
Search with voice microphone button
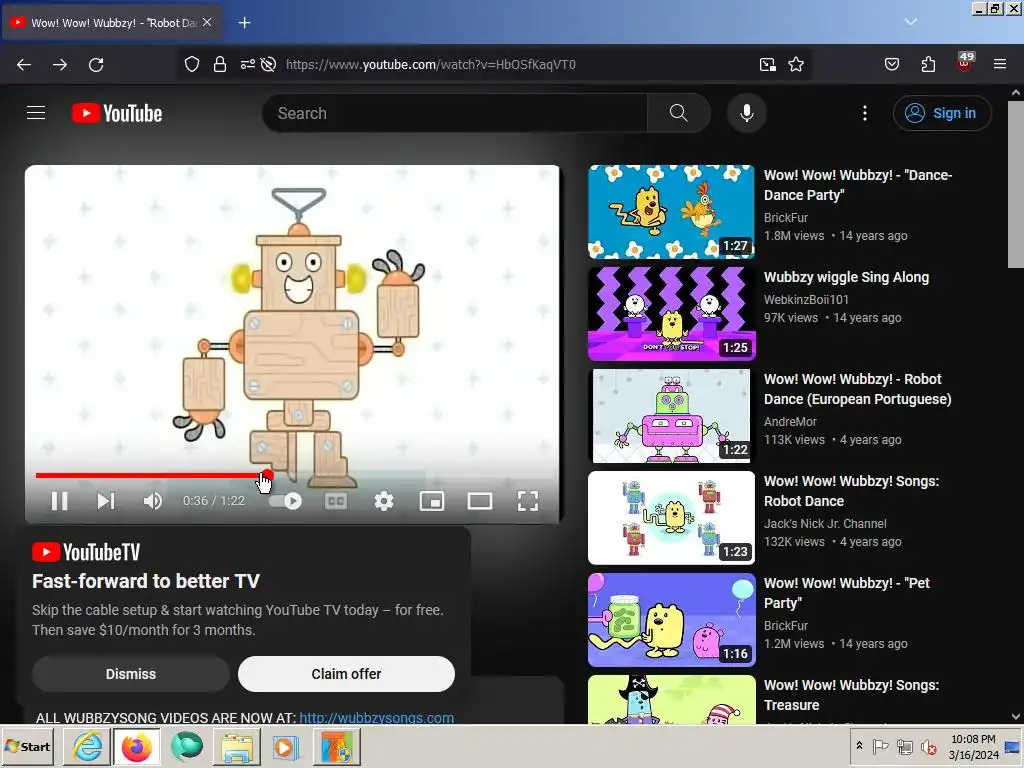(746, 113)
